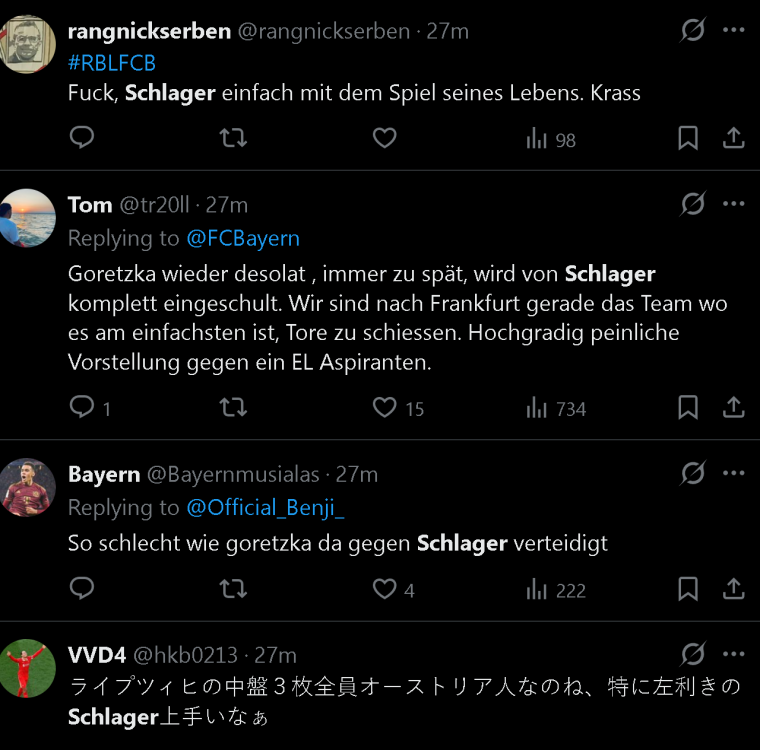
Task: Open more options on rangnickserben's tweet
Action: click(x=734, y=30)
